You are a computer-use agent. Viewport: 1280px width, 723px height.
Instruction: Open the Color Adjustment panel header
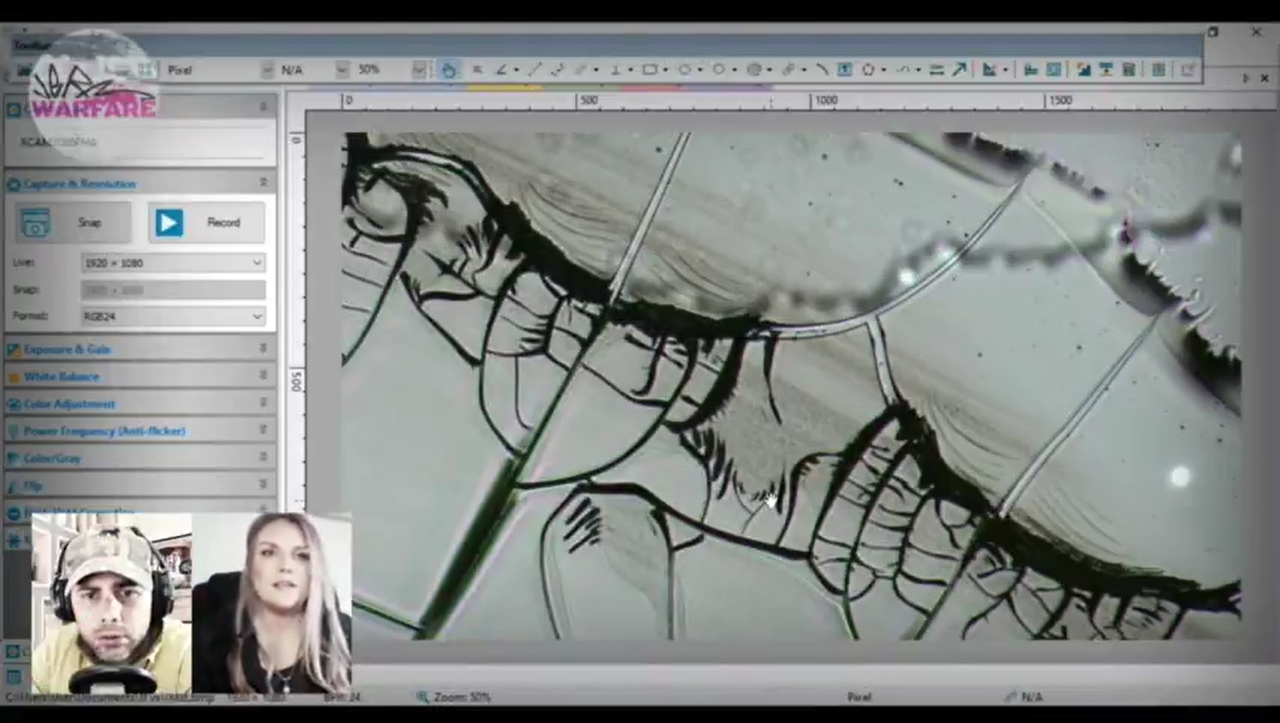140,403
